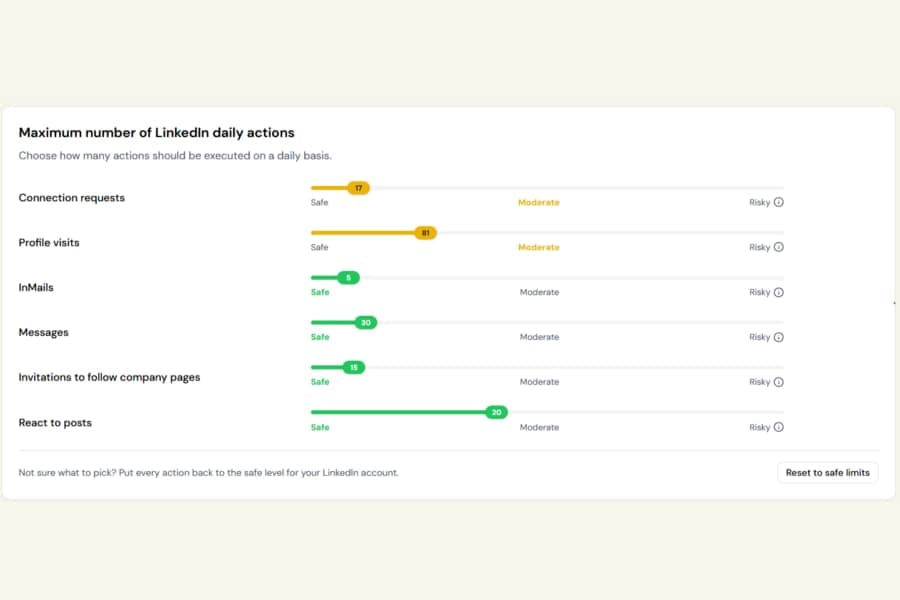Click the info icon beside Connection requests Risky
This screenshot has width=900, height=600.
(x=778, y=202)
